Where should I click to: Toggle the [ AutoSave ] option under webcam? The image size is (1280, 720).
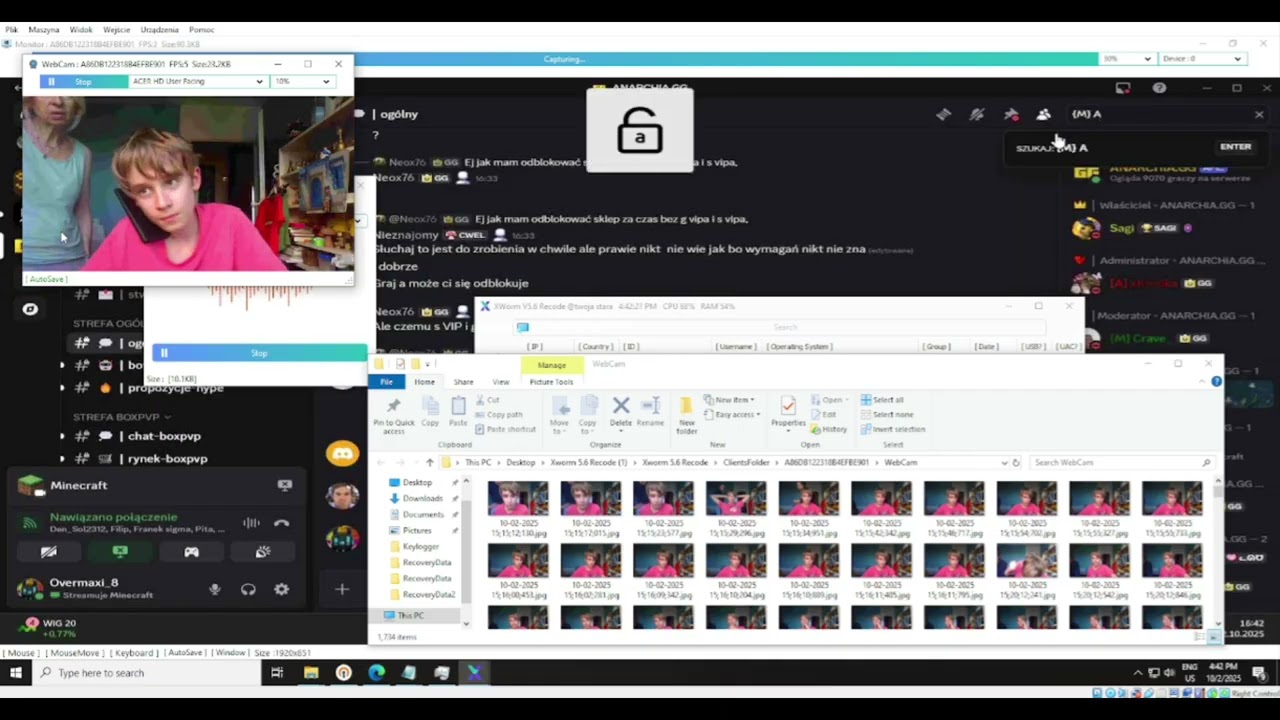[47, 279]
